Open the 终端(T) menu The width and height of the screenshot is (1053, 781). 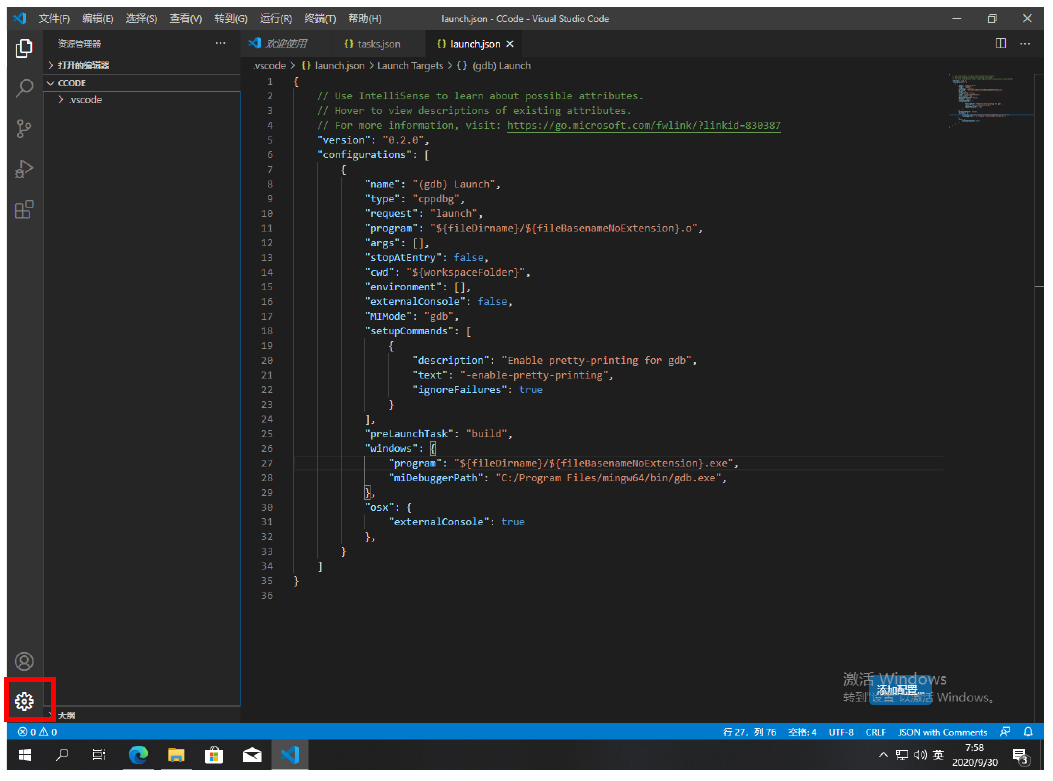click(x=320, y=19)
